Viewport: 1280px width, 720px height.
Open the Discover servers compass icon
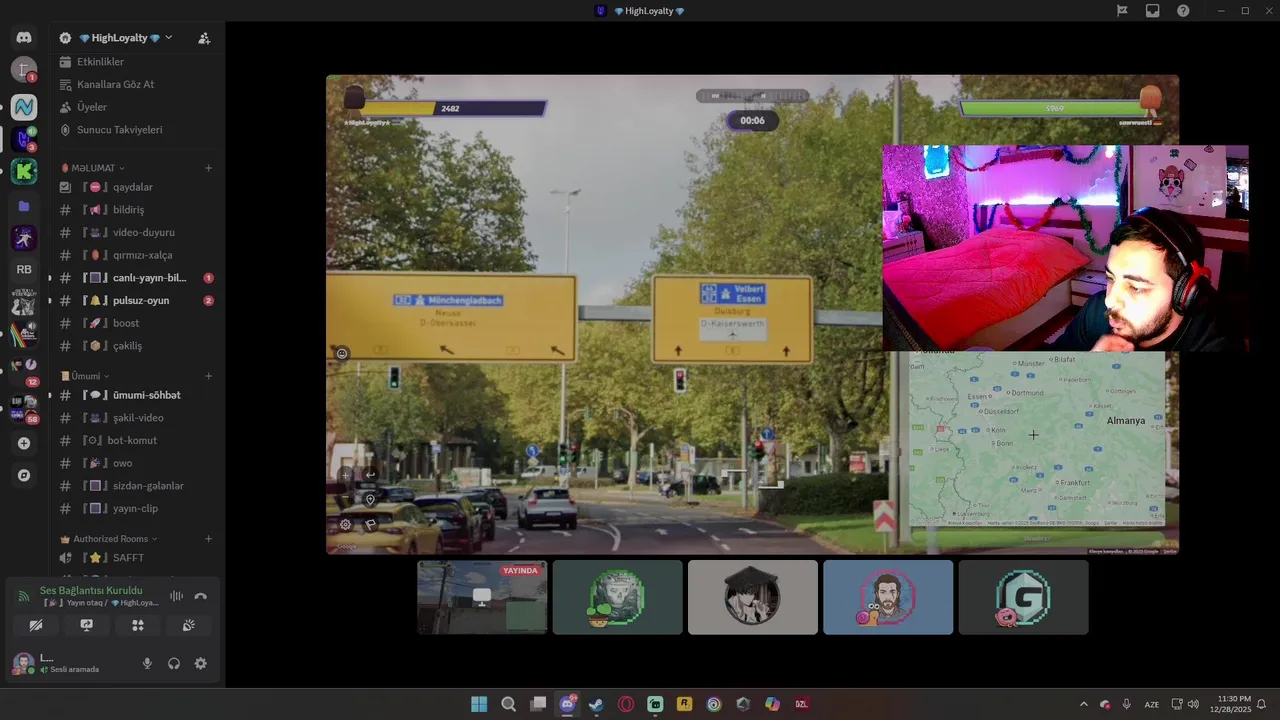(x=24, y=475)
